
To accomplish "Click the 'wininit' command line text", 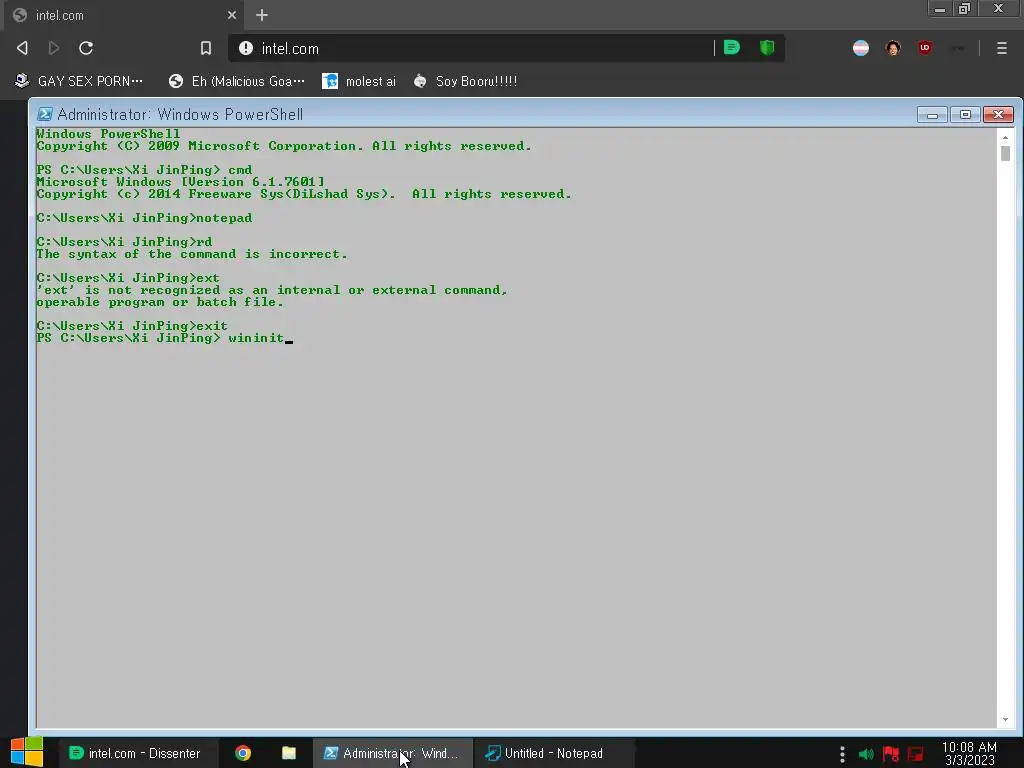I will click(256, 338).
